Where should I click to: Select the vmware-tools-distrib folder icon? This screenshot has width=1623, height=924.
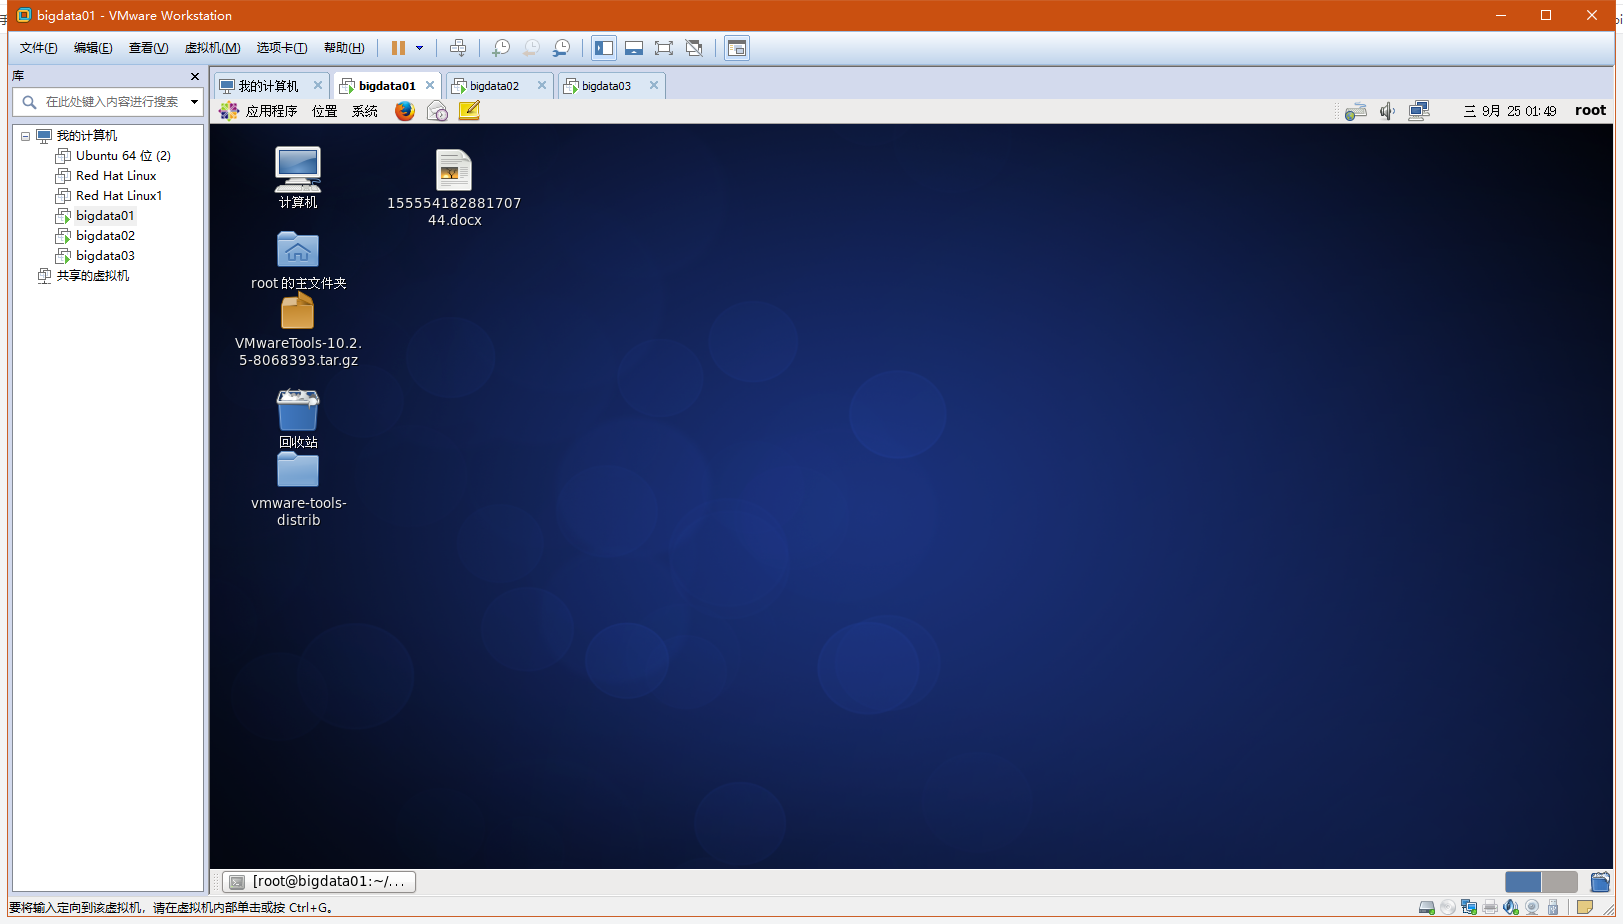(298, 489)
